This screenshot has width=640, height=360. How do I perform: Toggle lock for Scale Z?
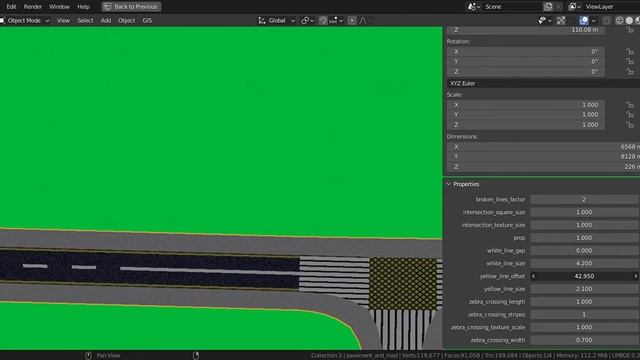[630, 125]
